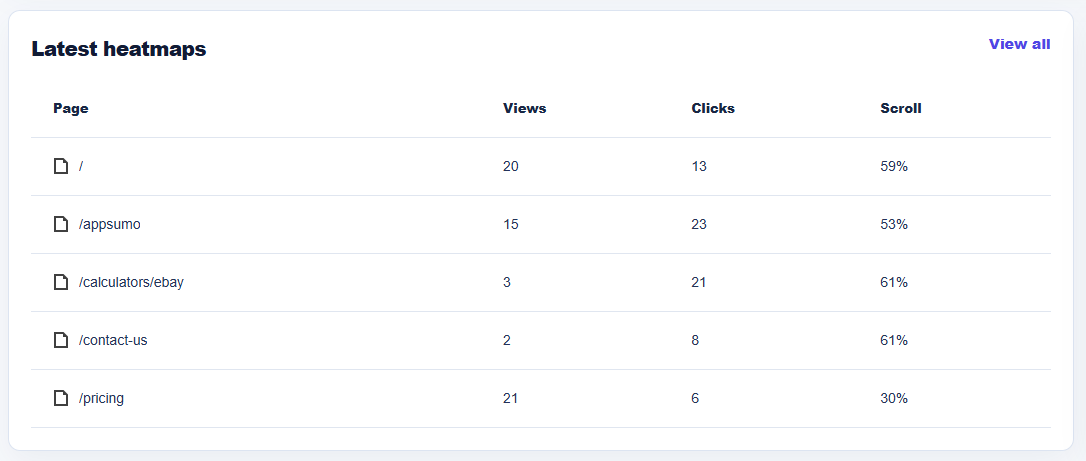
Task: Click the Clicks column header
Action: 713,109
